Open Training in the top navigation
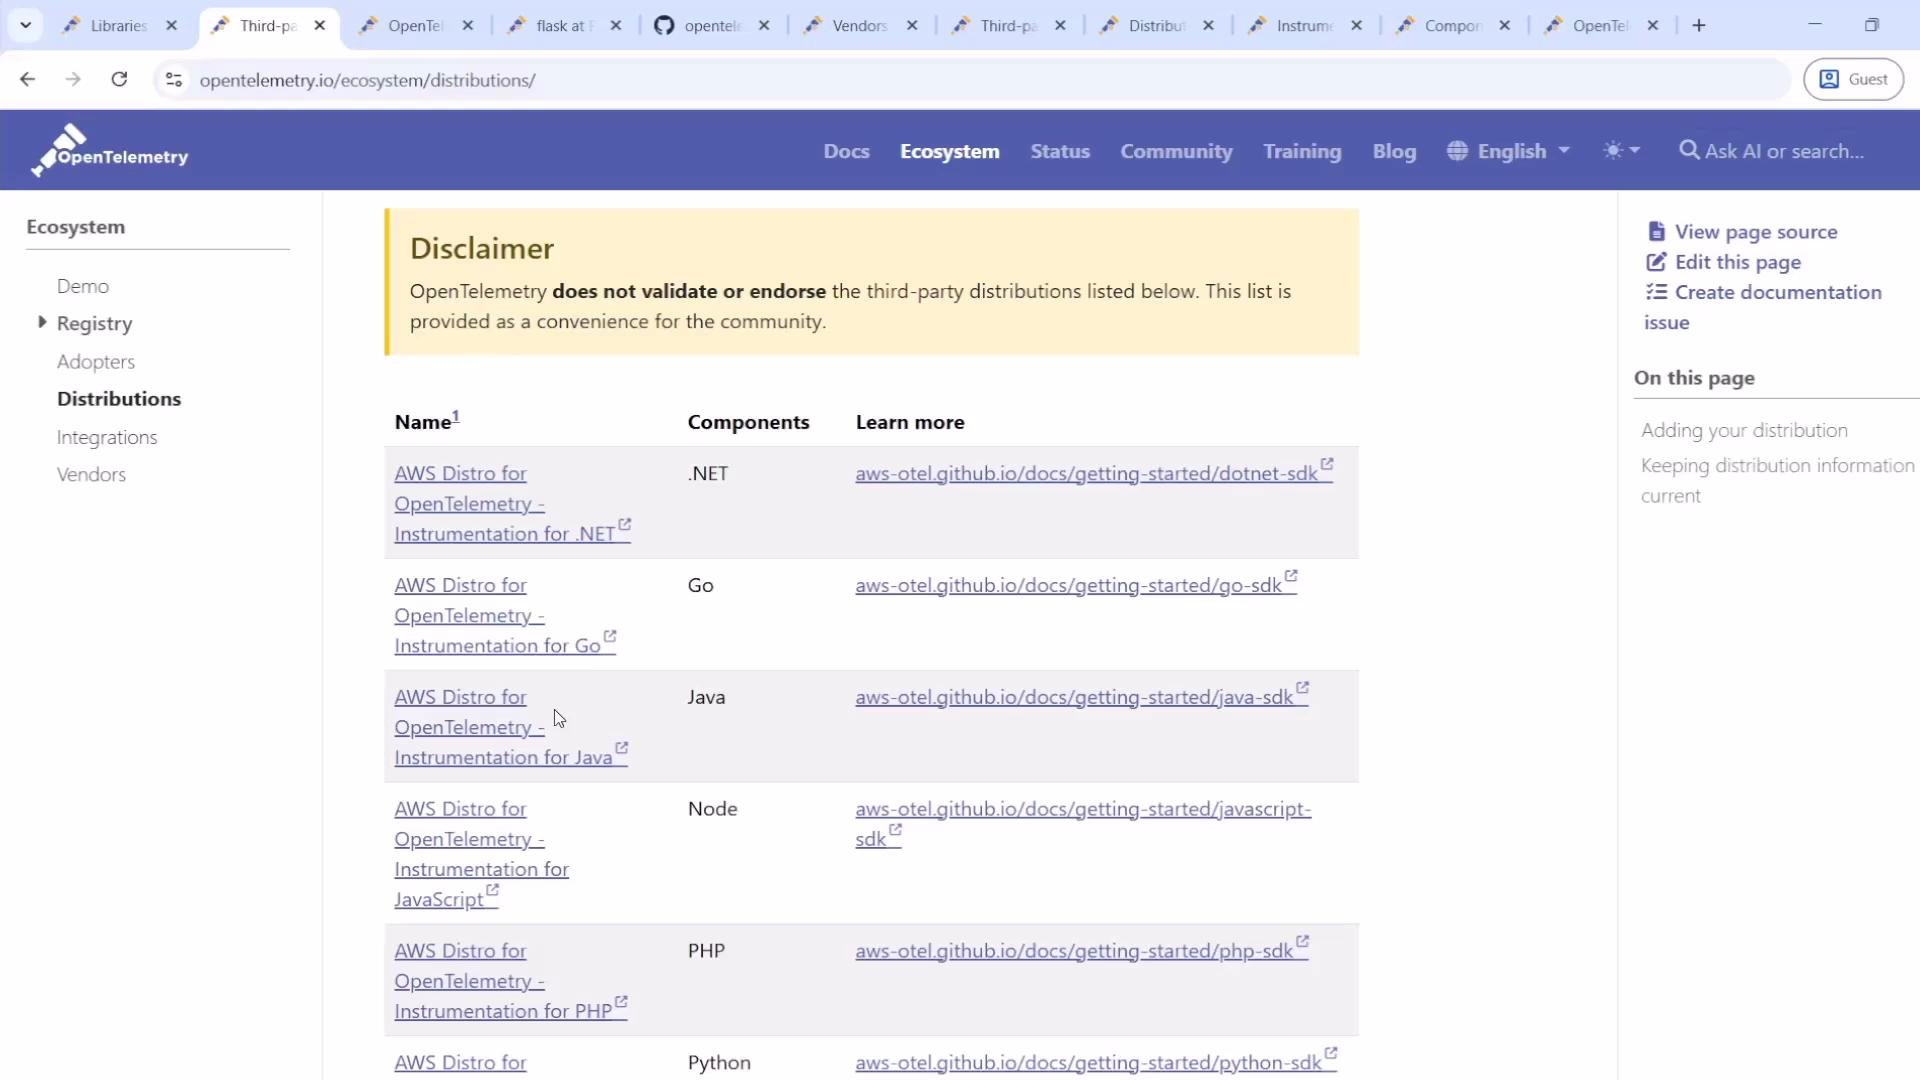Viewport: 1920px width, 1080px height. 1302,151
